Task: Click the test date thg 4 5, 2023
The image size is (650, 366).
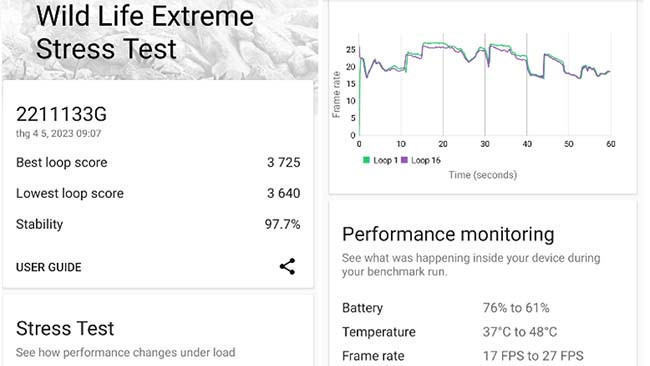Action: point(58,133)
